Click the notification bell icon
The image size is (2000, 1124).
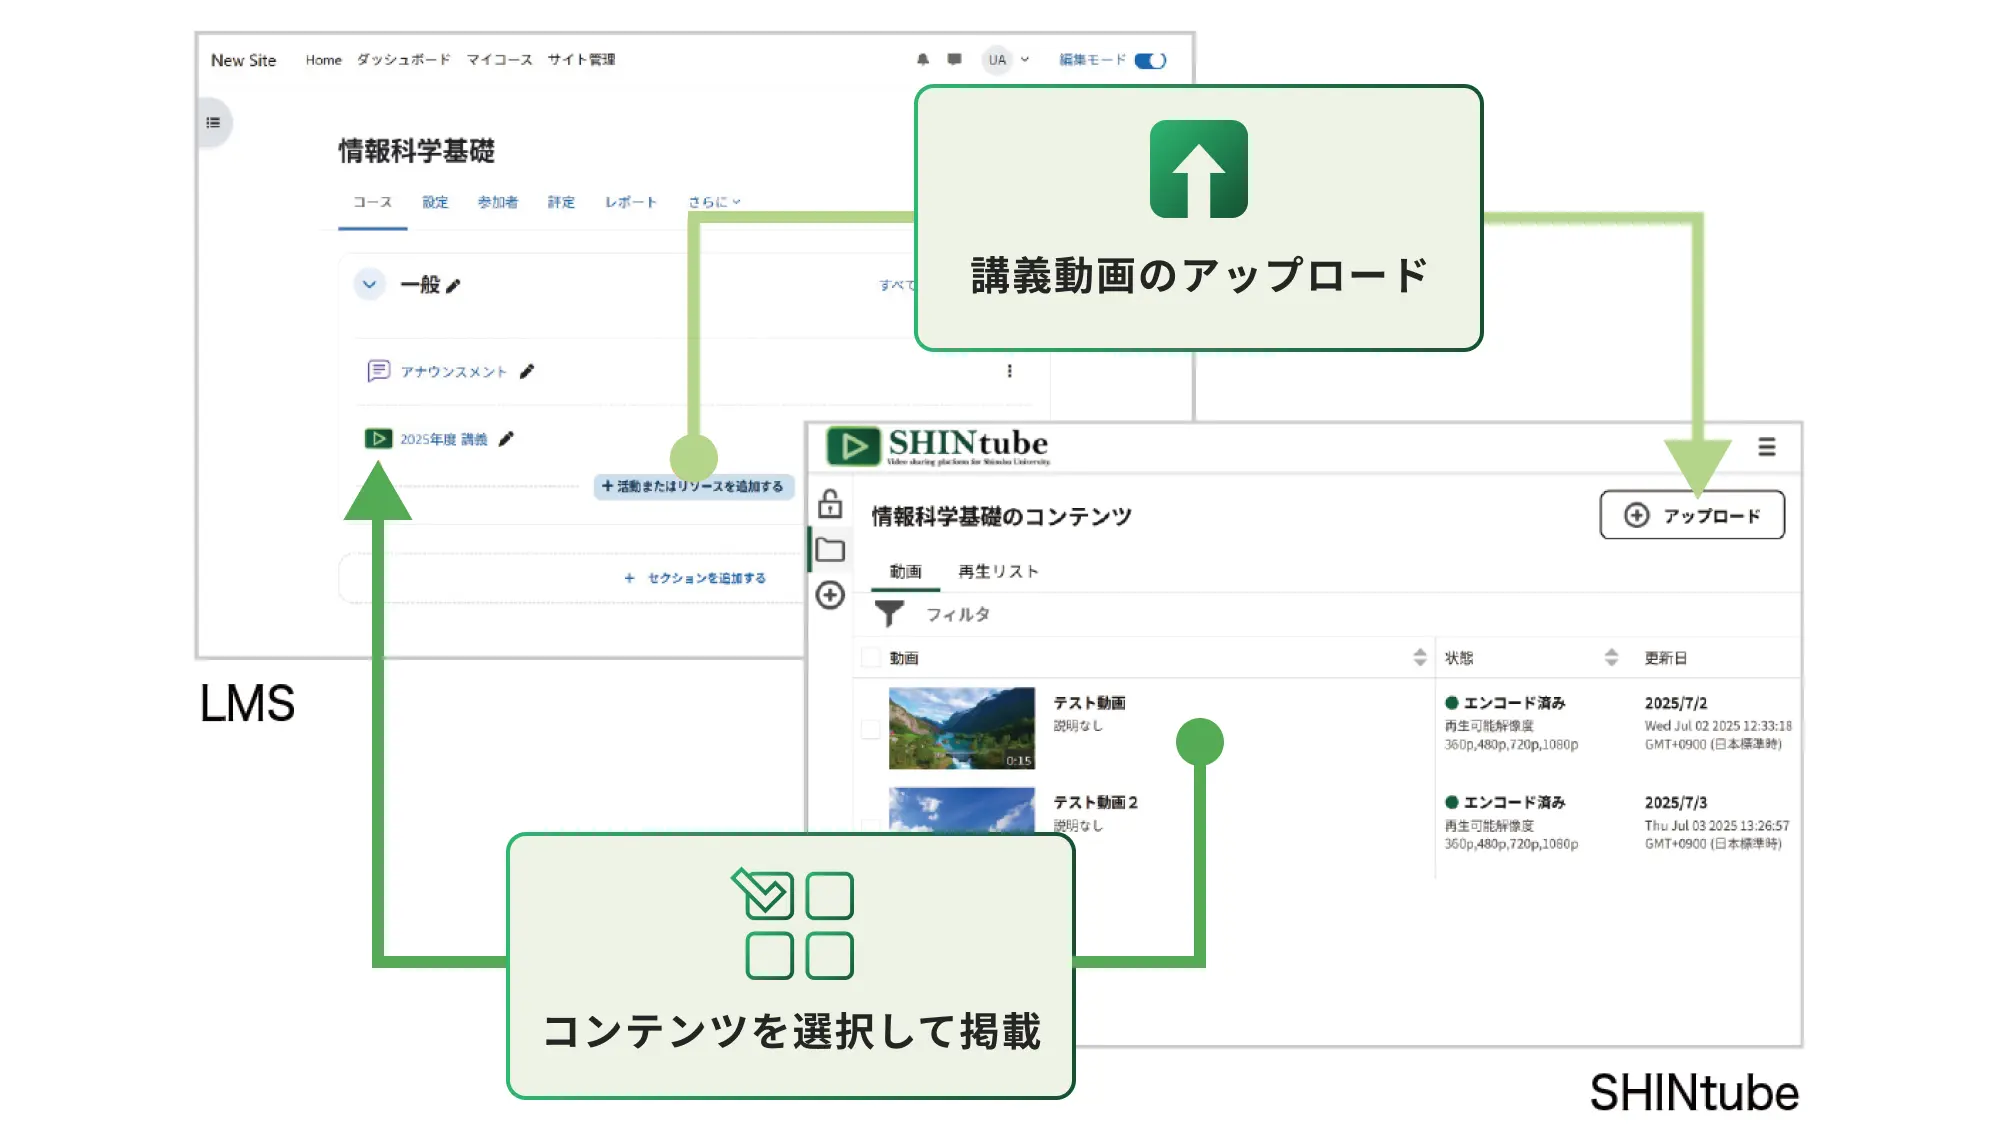(x=924, y=60)
